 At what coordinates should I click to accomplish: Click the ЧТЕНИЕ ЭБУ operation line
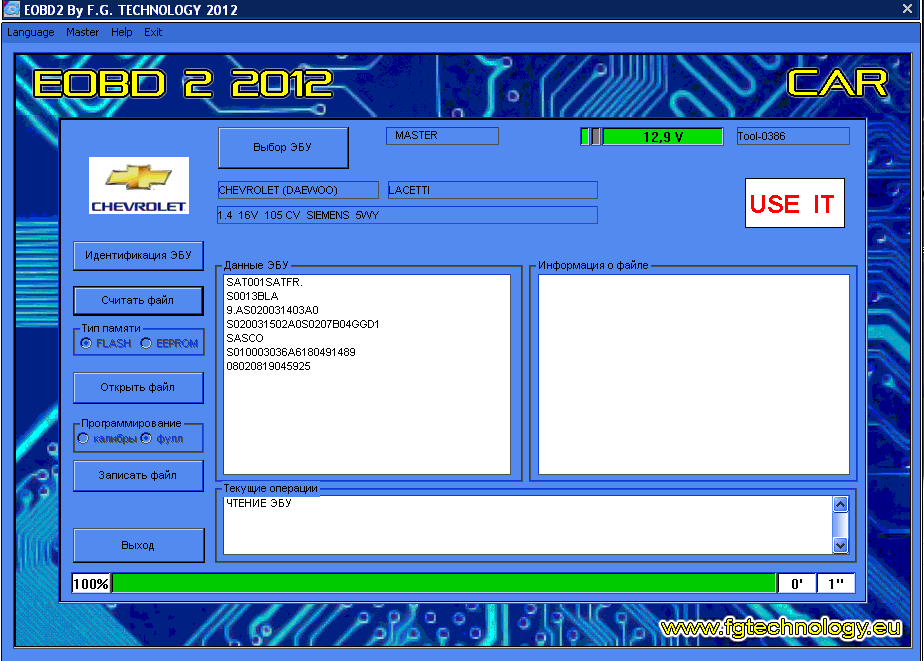(x=259, y=503)
